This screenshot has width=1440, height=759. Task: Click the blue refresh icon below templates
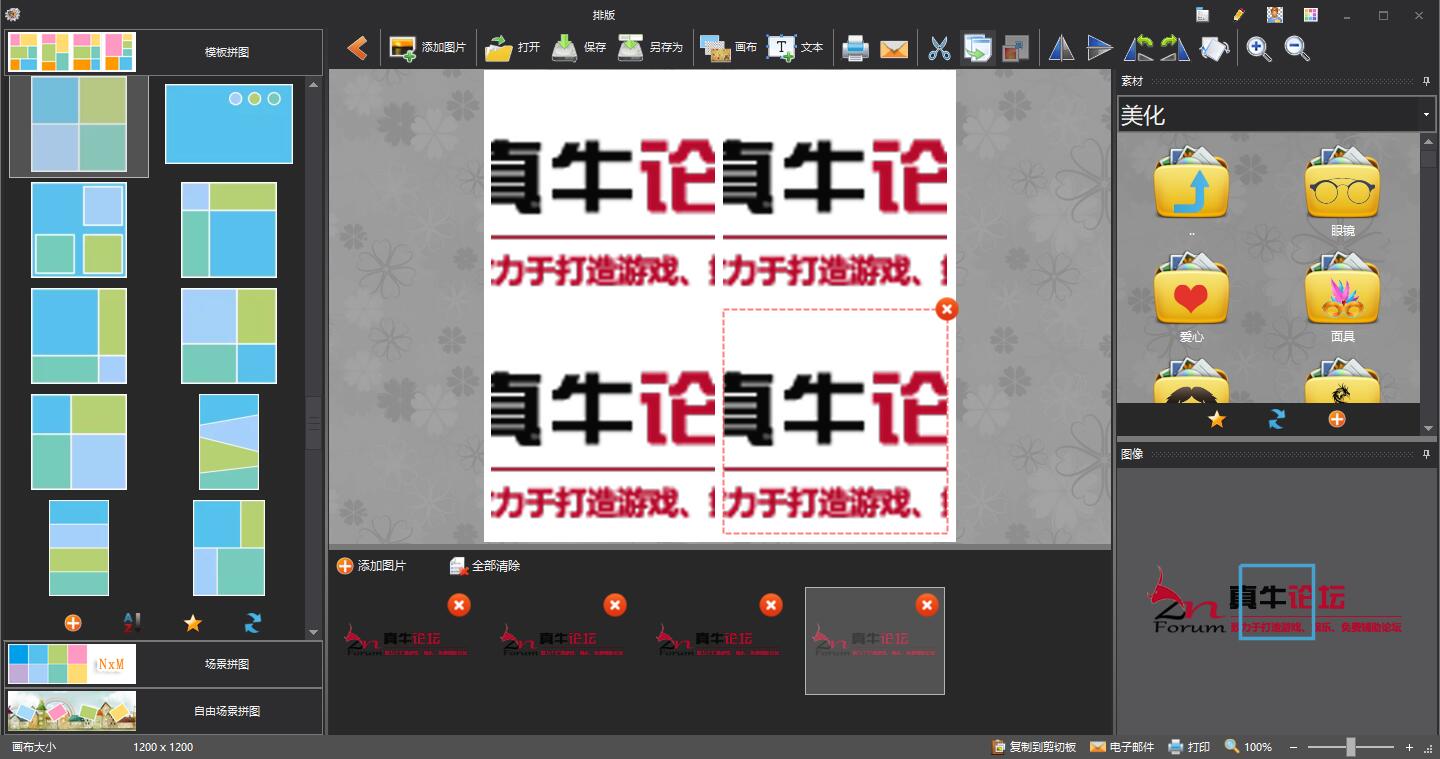coord(253,623)
